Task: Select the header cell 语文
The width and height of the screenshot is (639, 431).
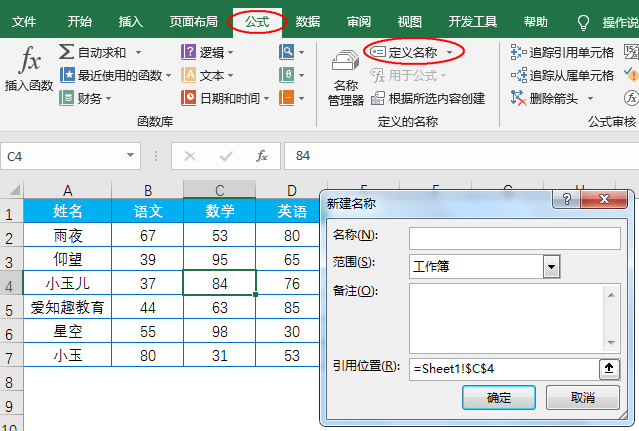Action: click(148, 211)
